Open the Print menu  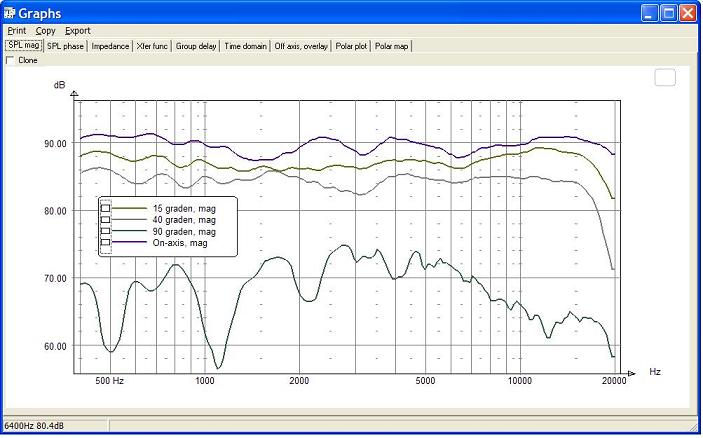[x=17, y=31]
